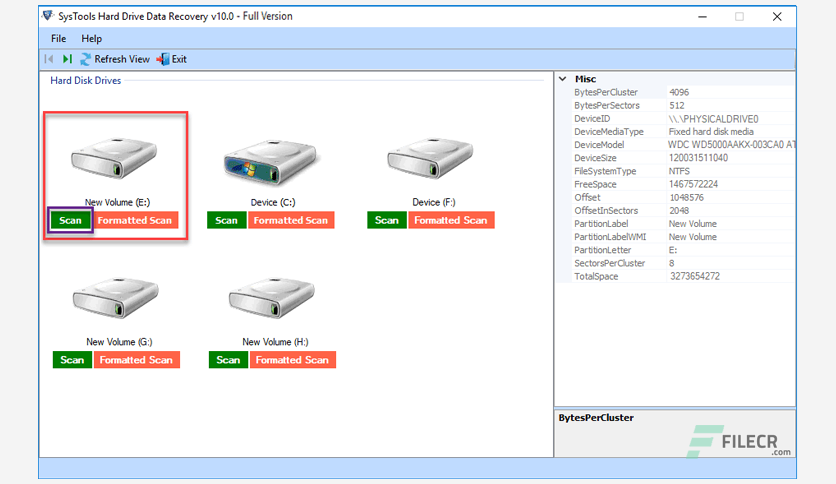Click the SysTools app icon in title bar
This screenshot has width=836, height=484.
(x=48, y=16)
